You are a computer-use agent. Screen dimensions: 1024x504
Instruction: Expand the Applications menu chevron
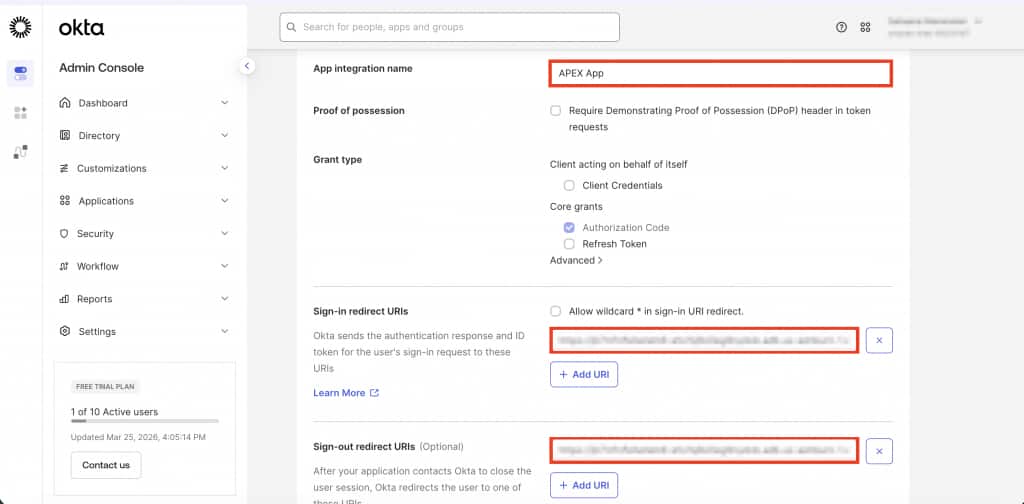[x=225, y=200]
